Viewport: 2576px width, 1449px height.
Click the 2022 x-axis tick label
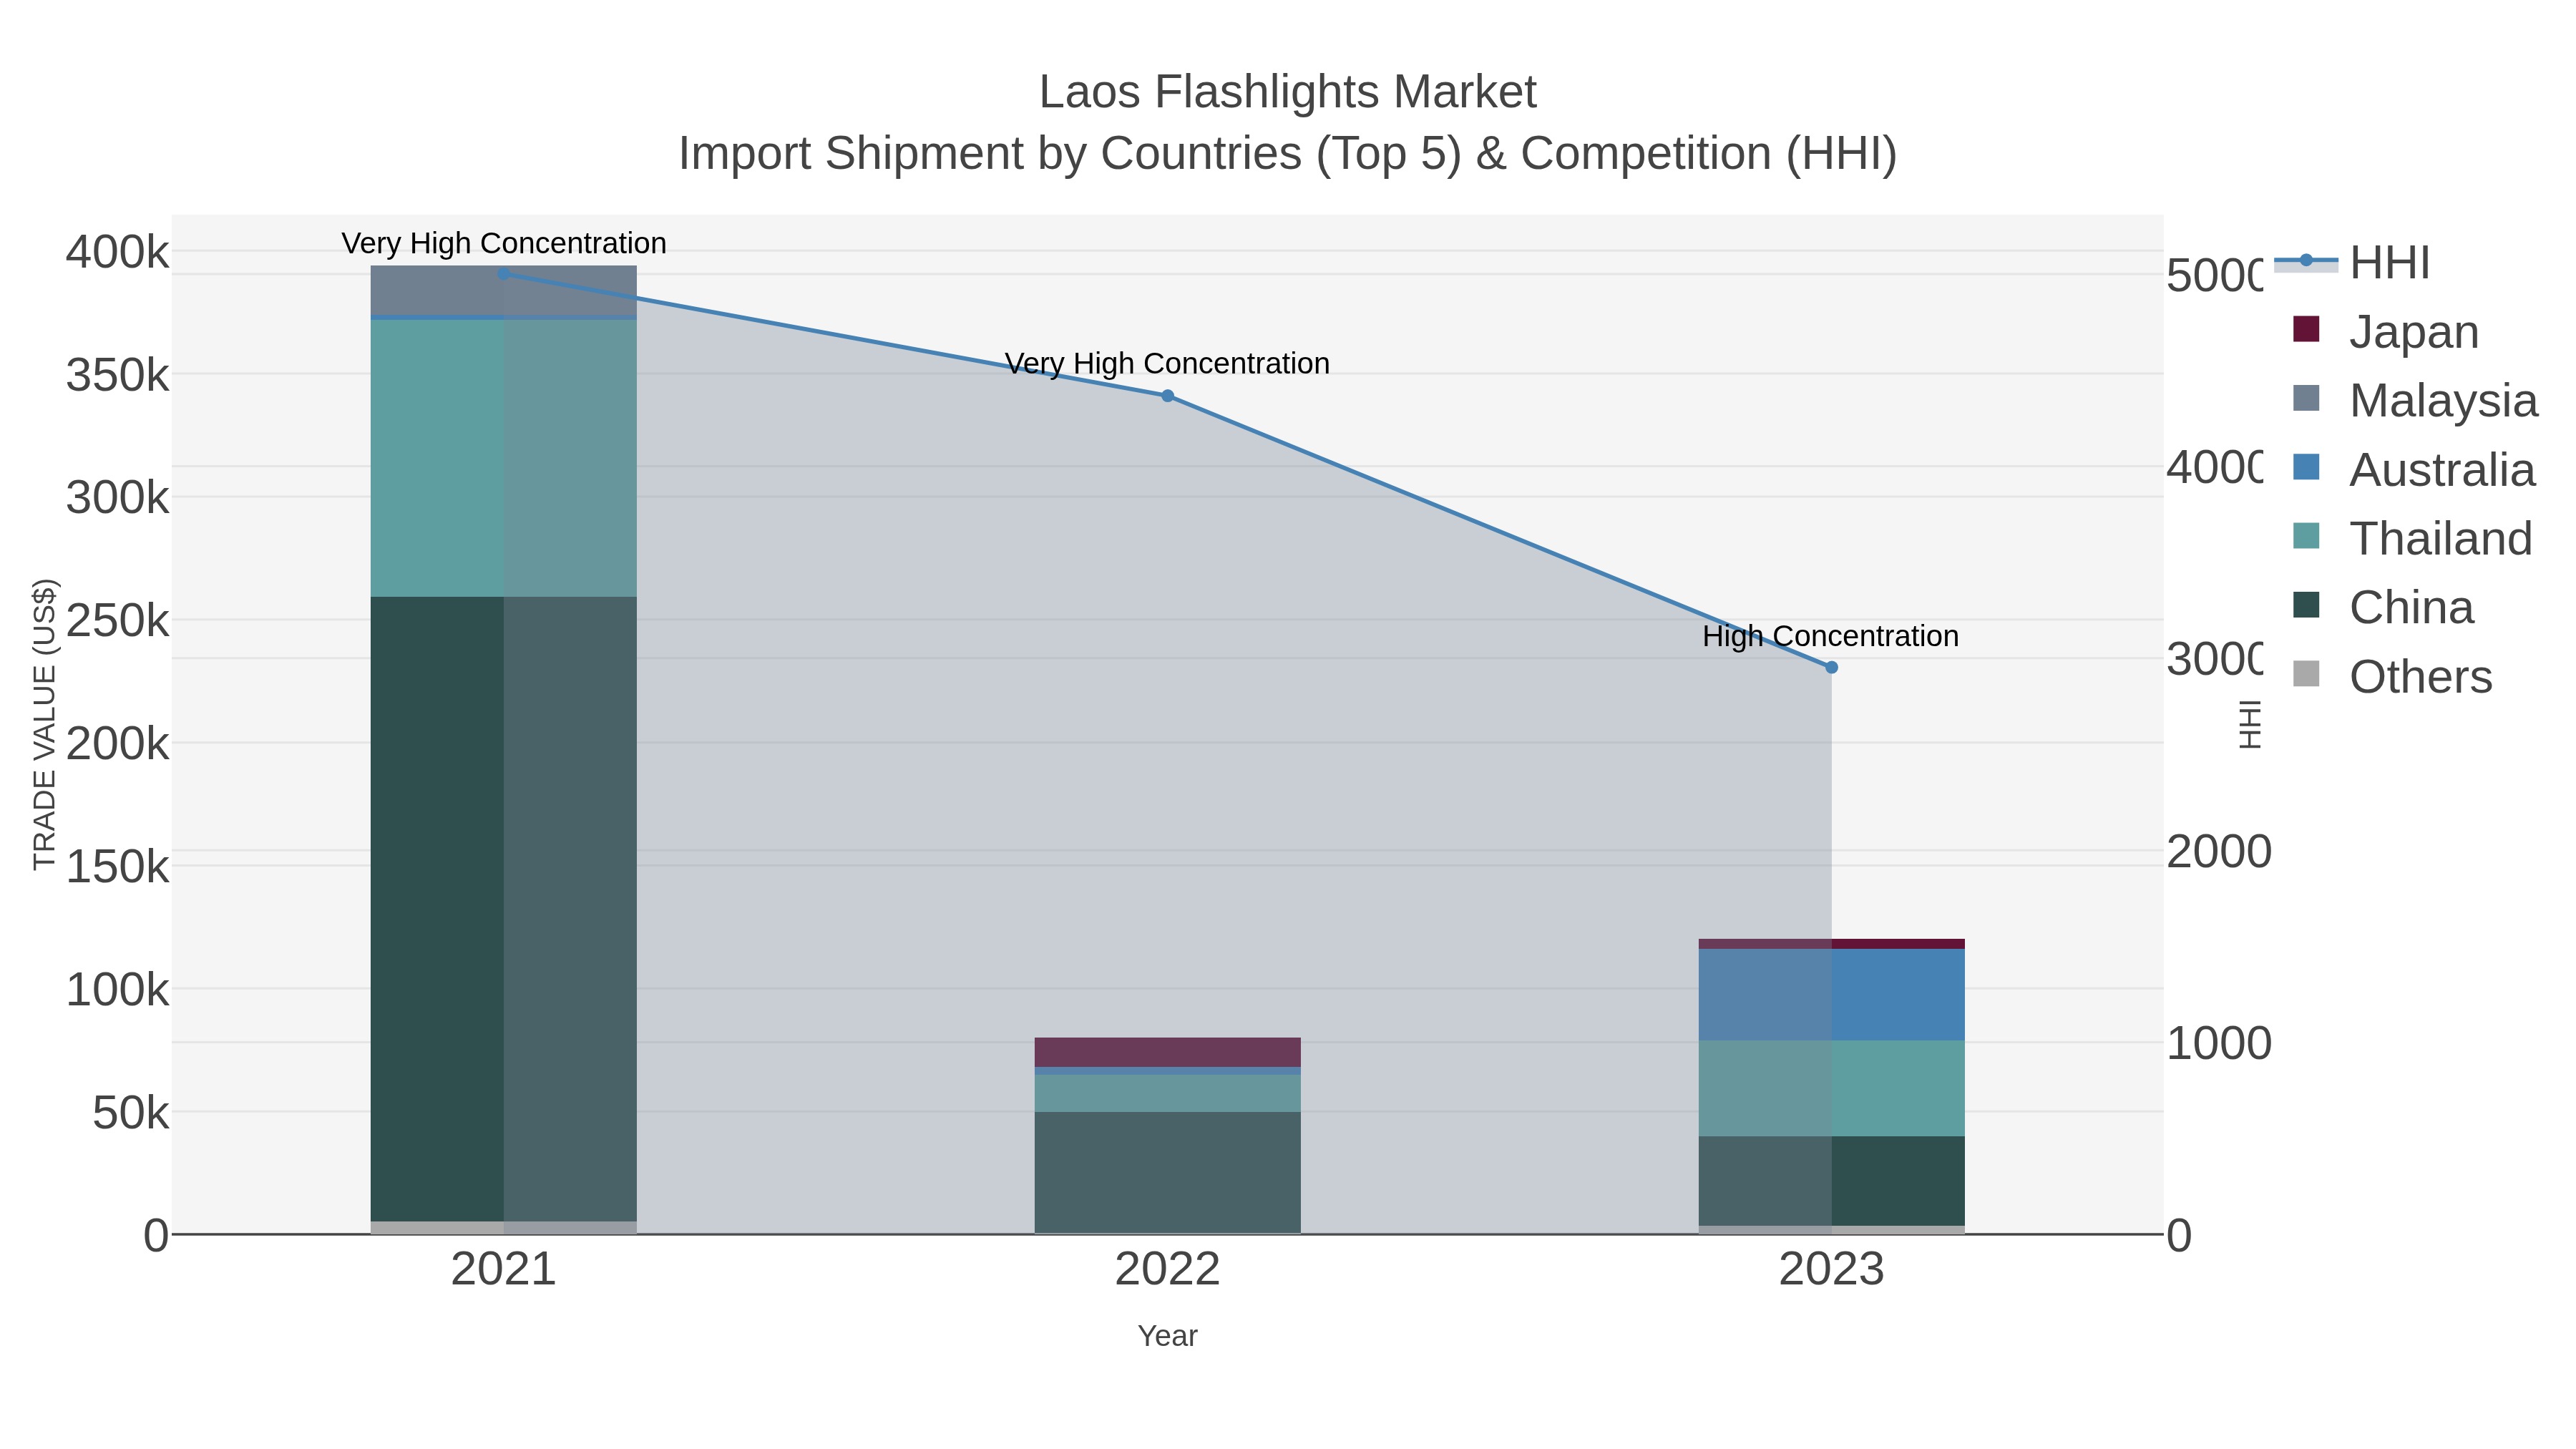click(x=1167, y=1270)
